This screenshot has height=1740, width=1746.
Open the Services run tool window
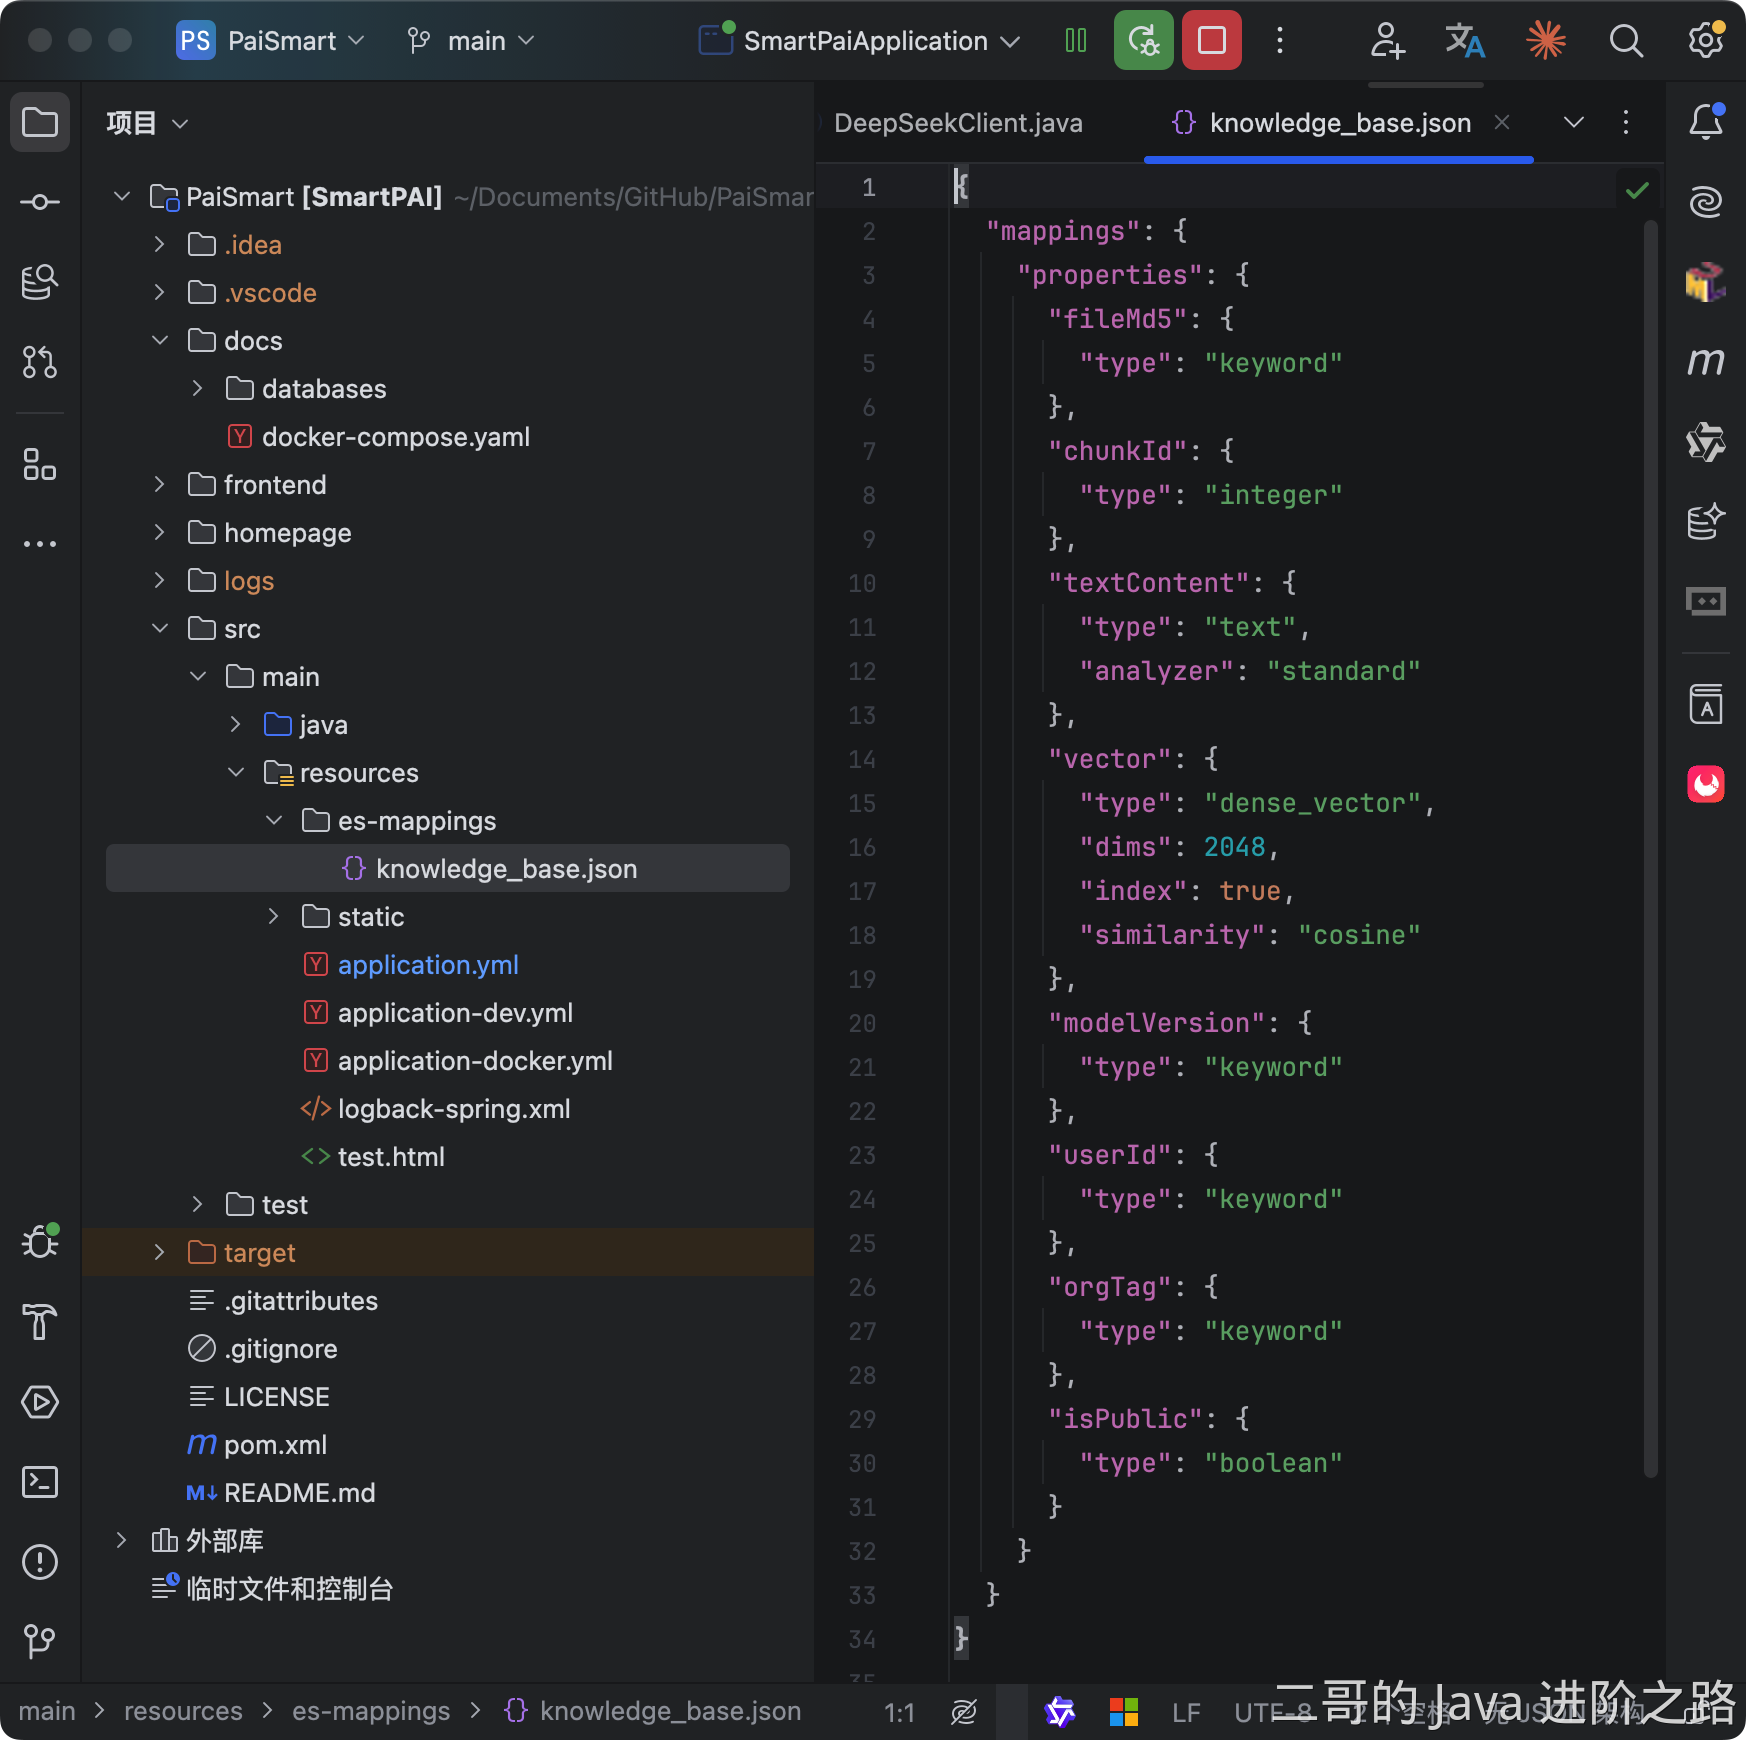tap(40, 1402)
